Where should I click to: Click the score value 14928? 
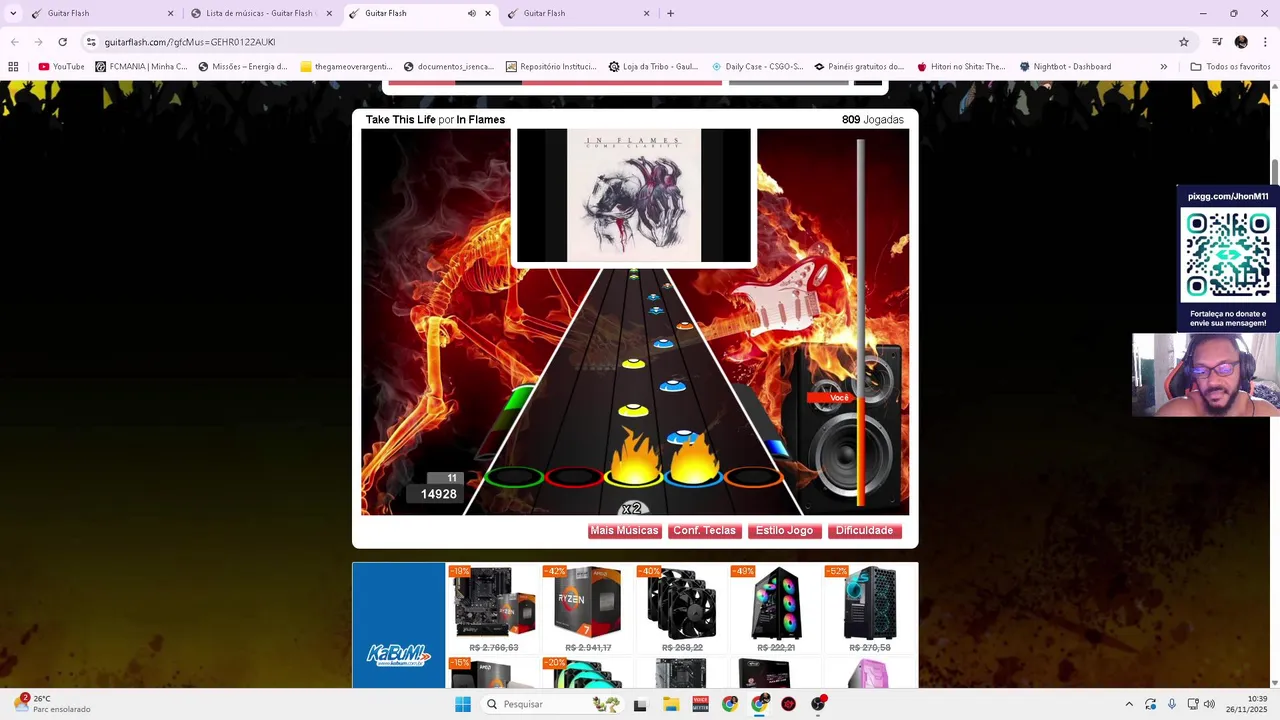click(438, 494)
